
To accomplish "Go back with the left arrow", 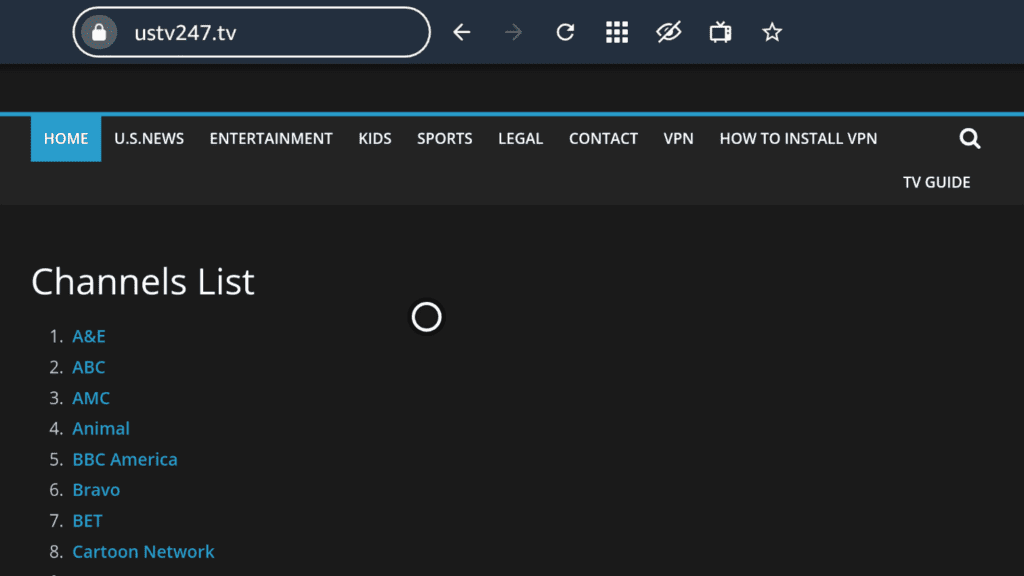I will point(462,32).
